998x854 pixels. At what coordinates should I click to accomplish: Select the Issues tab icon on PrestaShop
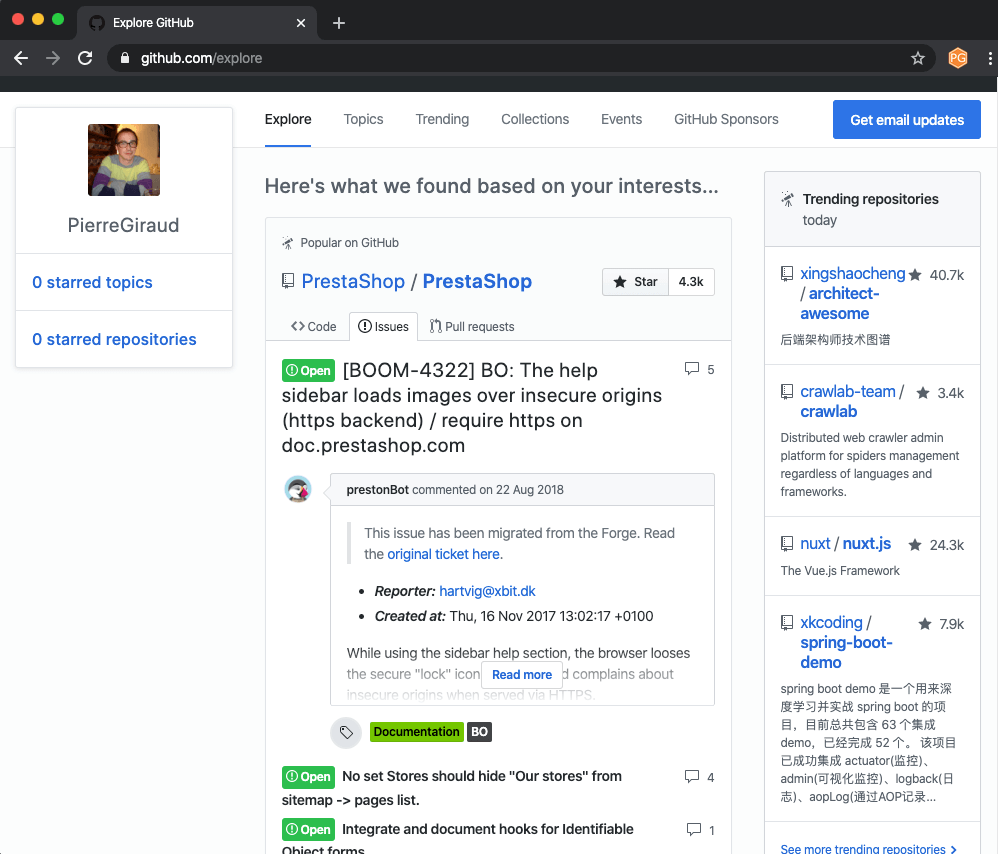coord(362,326)
